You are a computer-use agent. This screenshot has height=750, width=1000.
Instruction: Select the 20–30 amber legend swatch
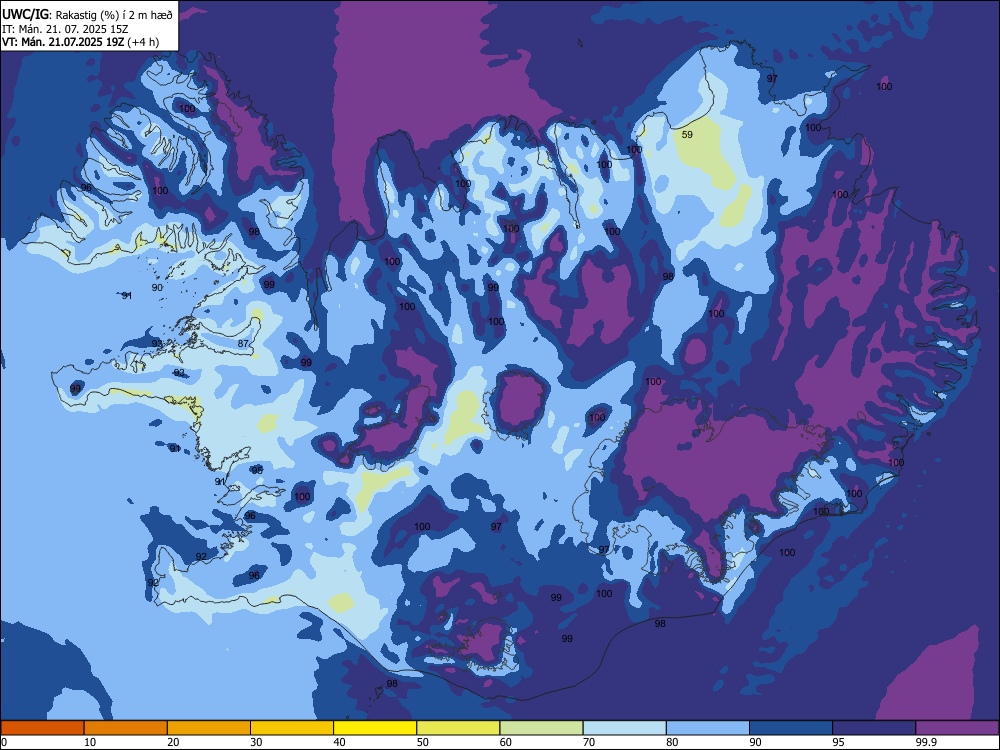209,728
